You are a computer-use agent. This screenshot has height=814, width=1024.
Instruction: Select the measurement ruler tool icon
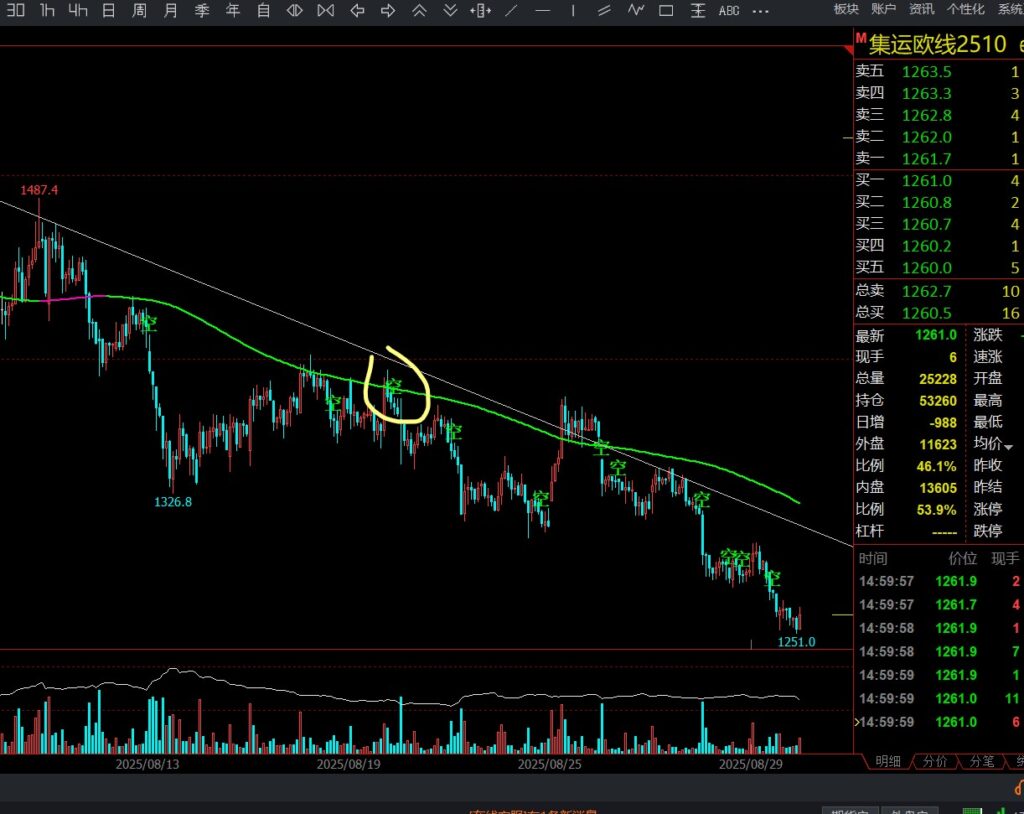(x=697, y=10)
